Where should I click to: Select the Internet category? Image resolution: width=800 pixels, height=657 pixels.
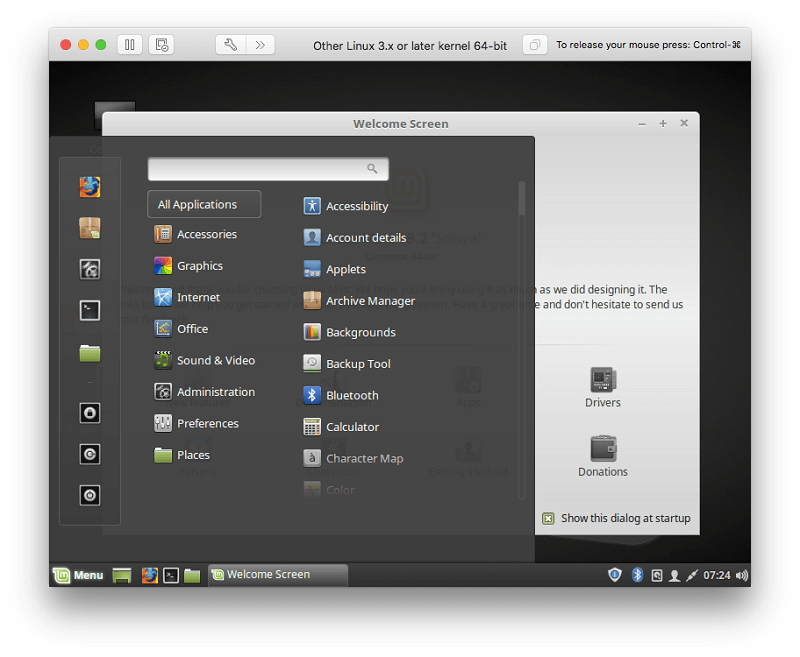coord(187,297)
